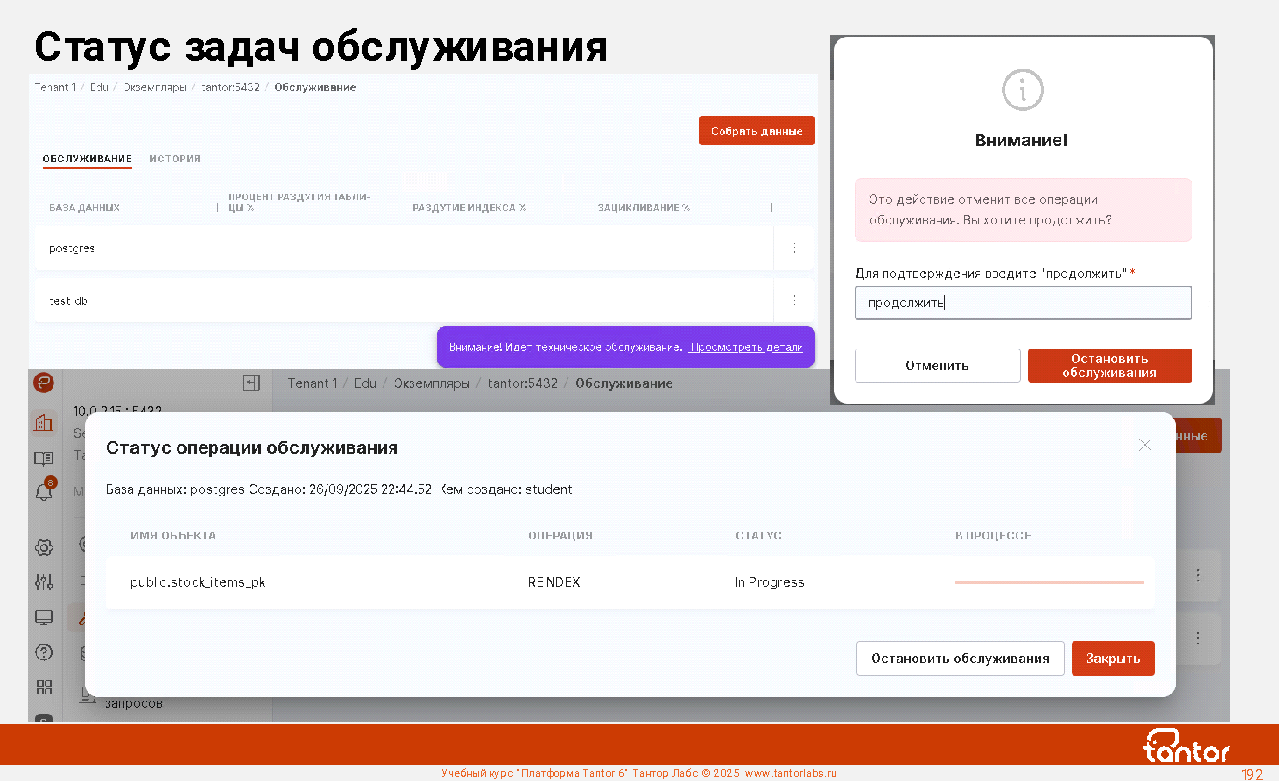Switch to the ИСТОРИЯ tab
The width and height of the screenshot is (1279, 781).
click(x=175, y=158)
